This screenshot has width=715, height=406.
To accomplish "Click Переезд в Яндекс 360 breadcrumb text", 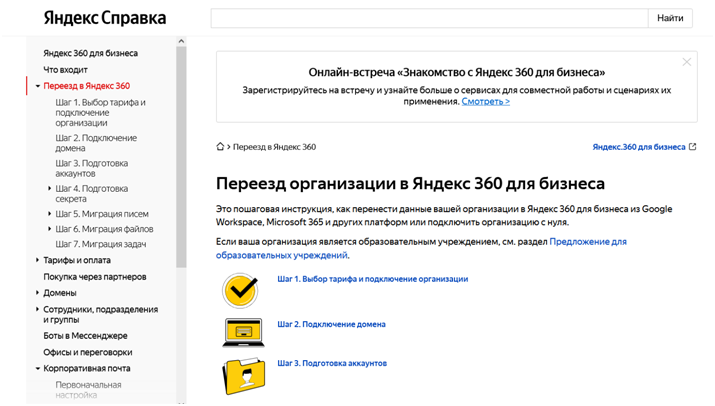I will point(275,147).
